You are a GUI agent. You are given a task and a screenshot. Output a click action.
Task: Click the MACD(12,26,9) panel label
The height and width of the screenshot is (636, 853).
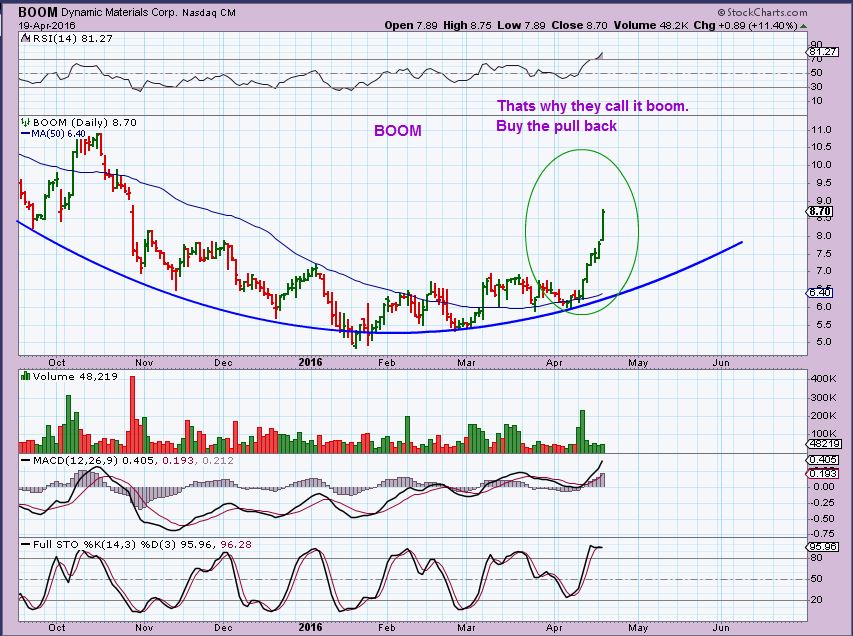point(75,460)
